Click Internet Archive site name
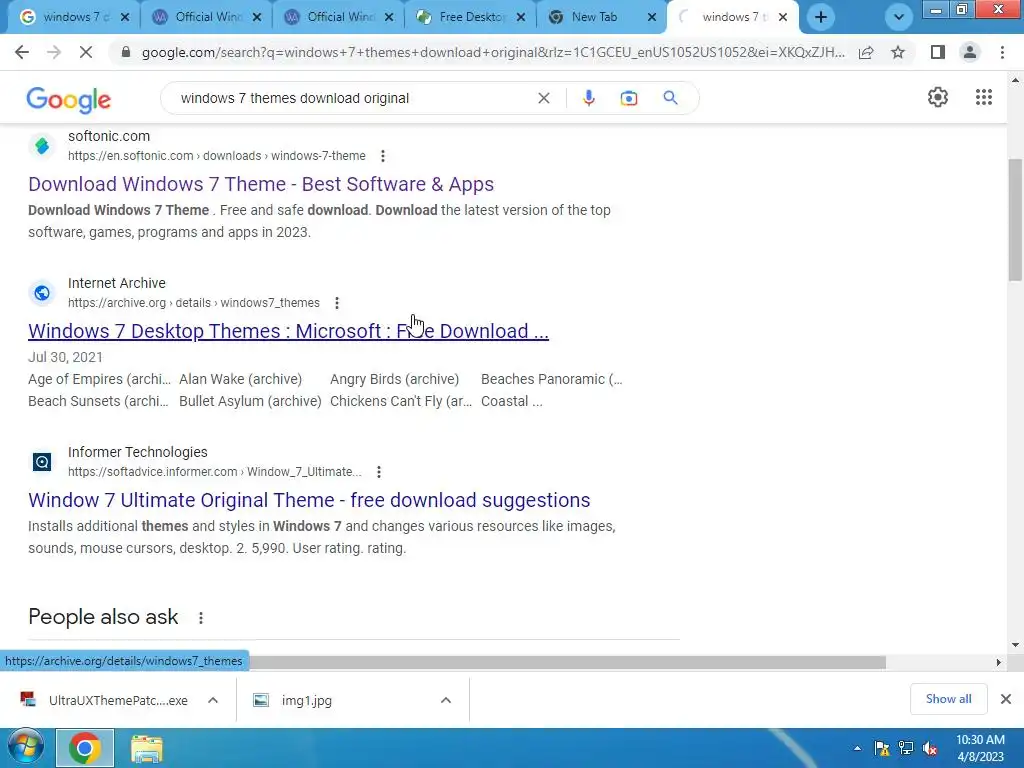This screenshot has width=1024, height=768. 117,283
